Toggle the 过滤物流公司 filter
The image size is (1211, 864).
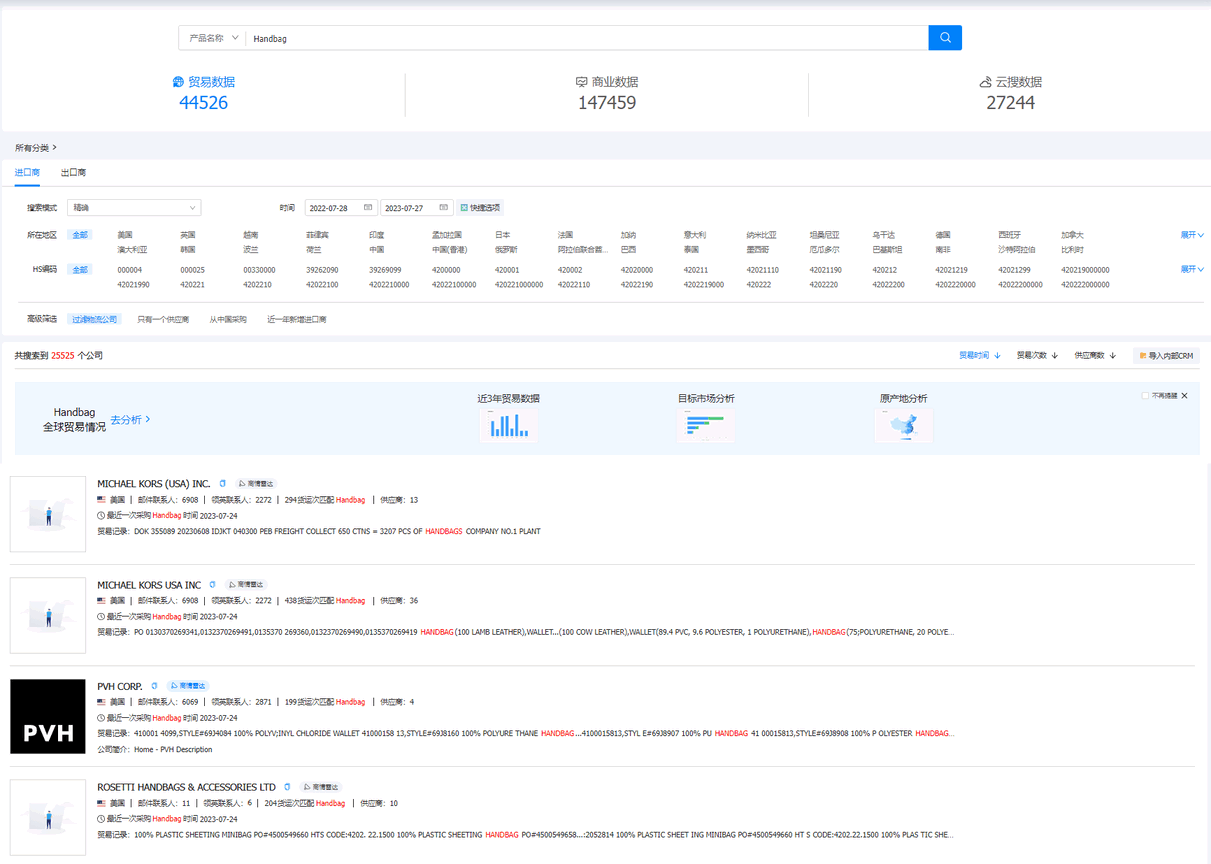click(95, 320)
